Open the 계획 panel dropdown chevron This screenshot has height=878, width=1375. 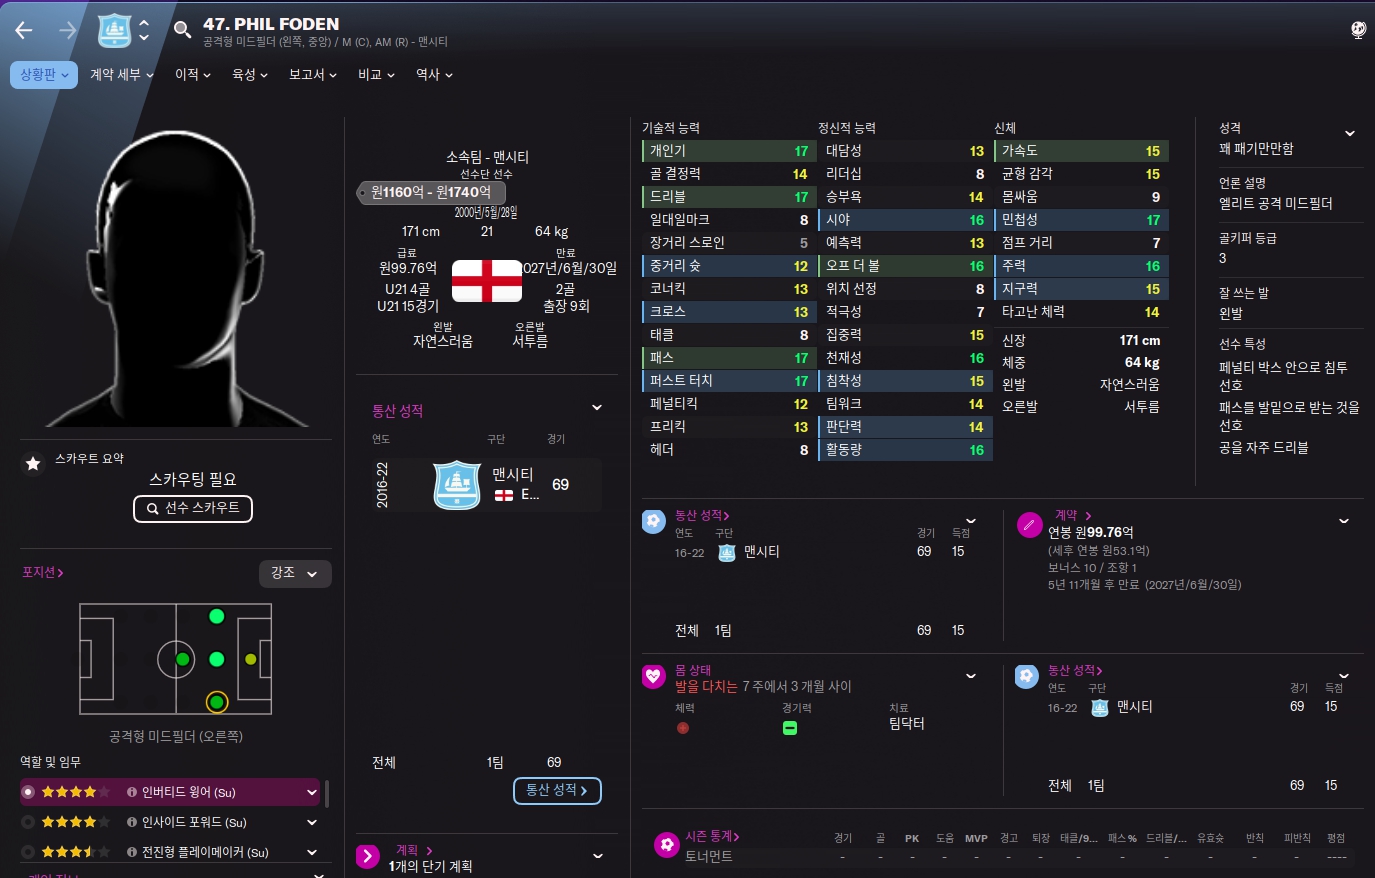(598, 856)
